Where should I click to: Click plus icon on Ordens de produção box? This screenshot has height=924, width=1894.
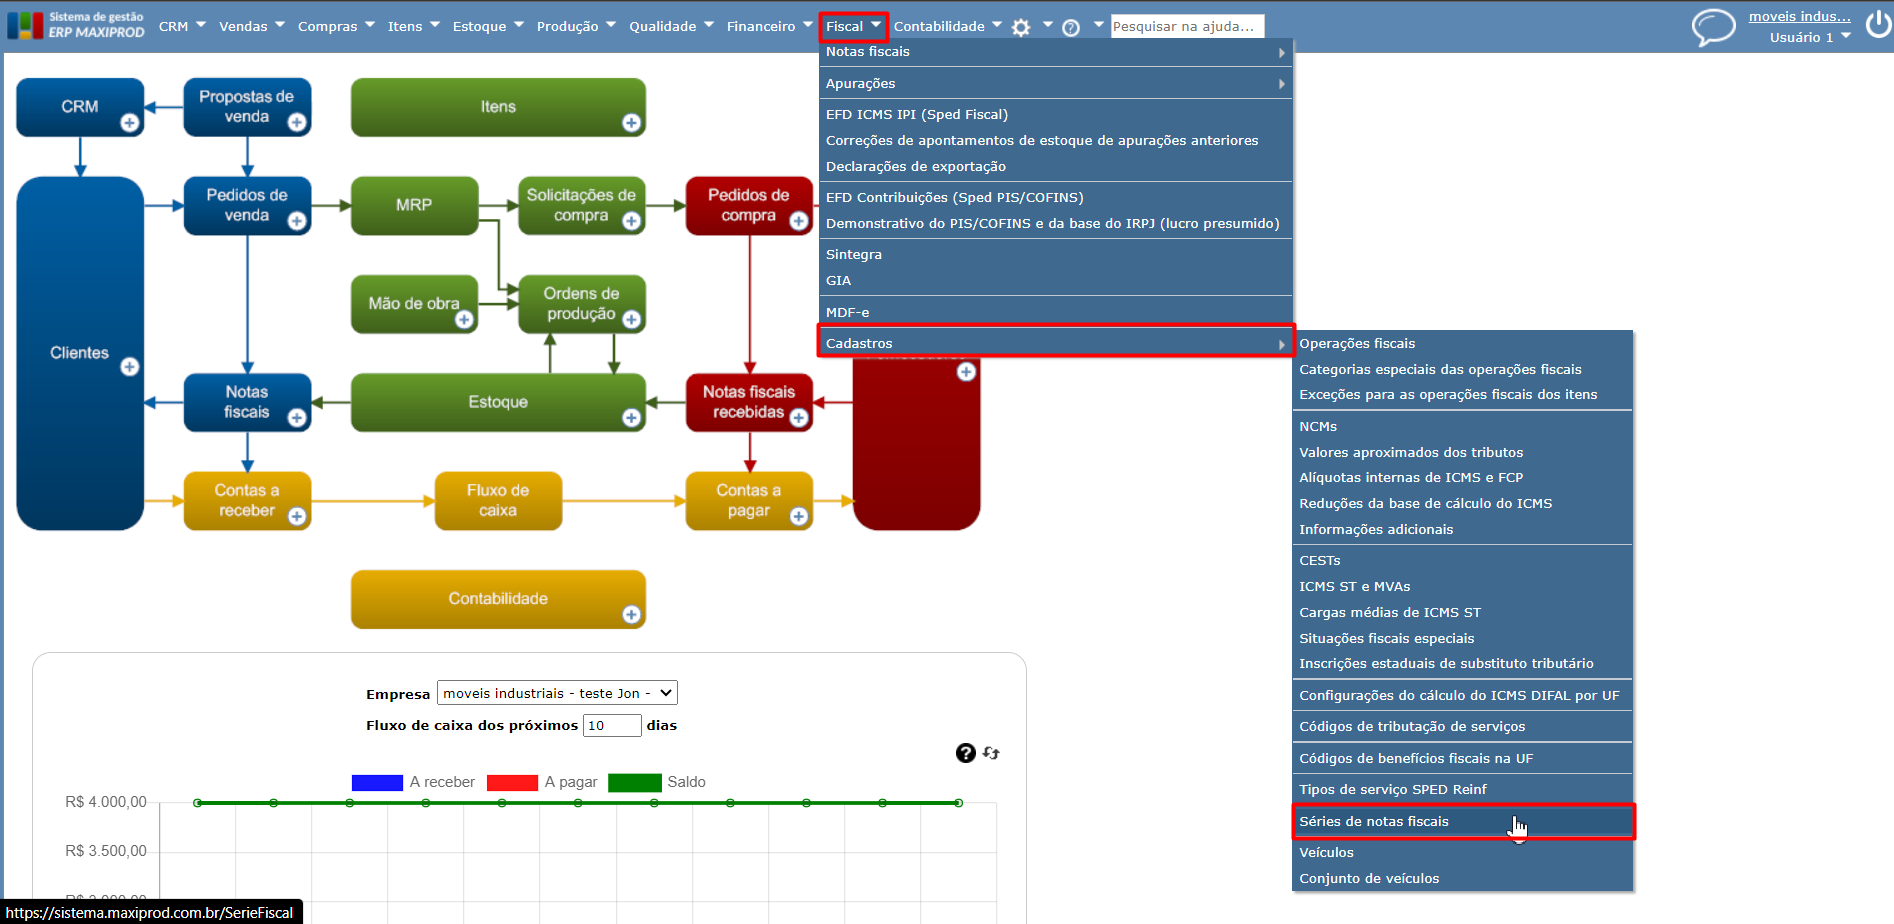(x=631, y=319)
